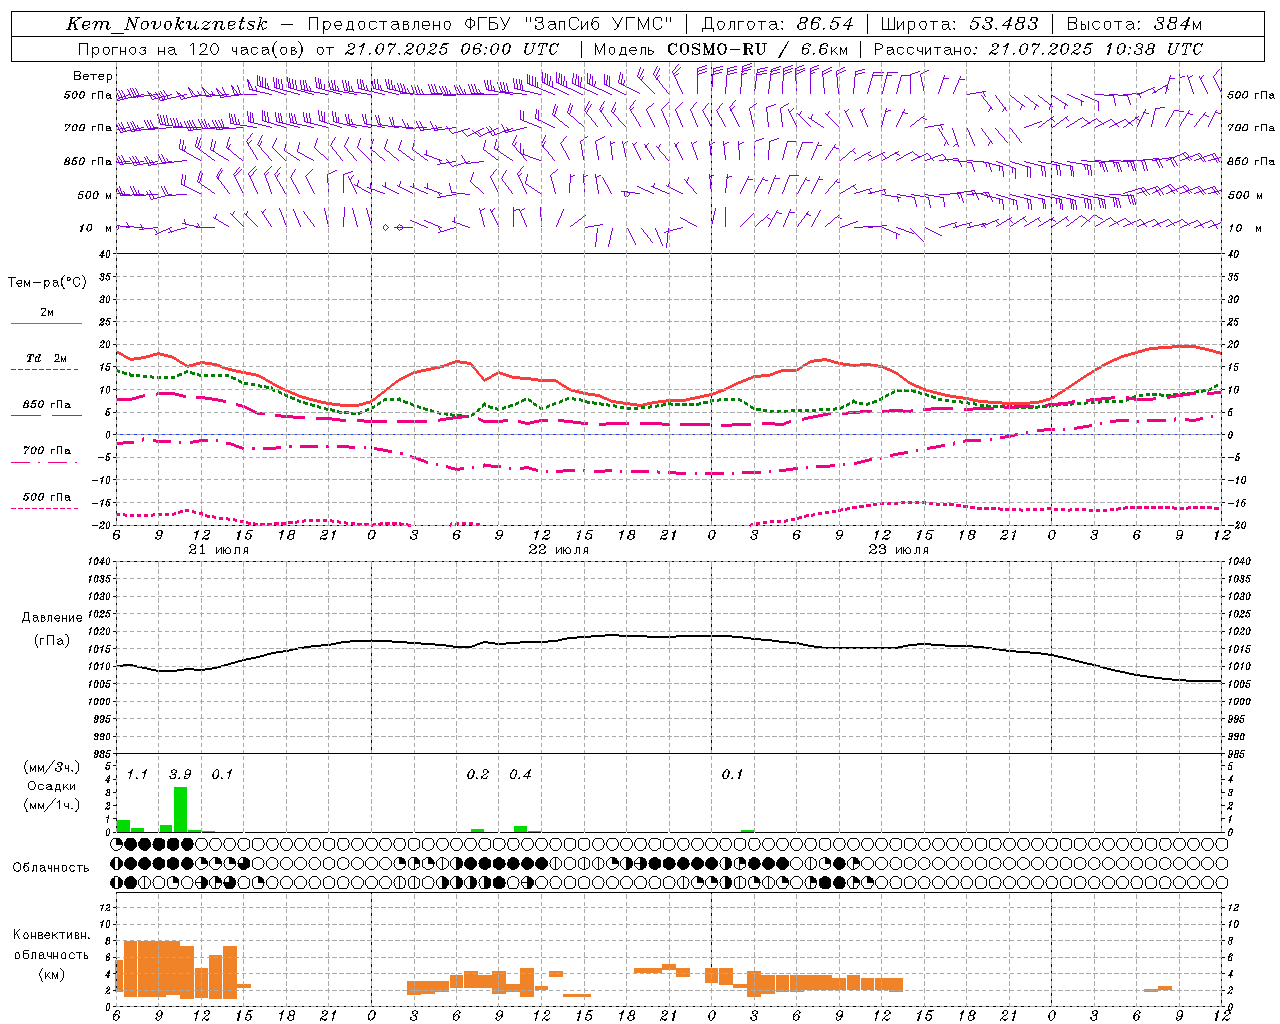Click the 21 июля date label
Image resolution: width=1280 pixels, height=1024 pixels.
pos(219,550)
